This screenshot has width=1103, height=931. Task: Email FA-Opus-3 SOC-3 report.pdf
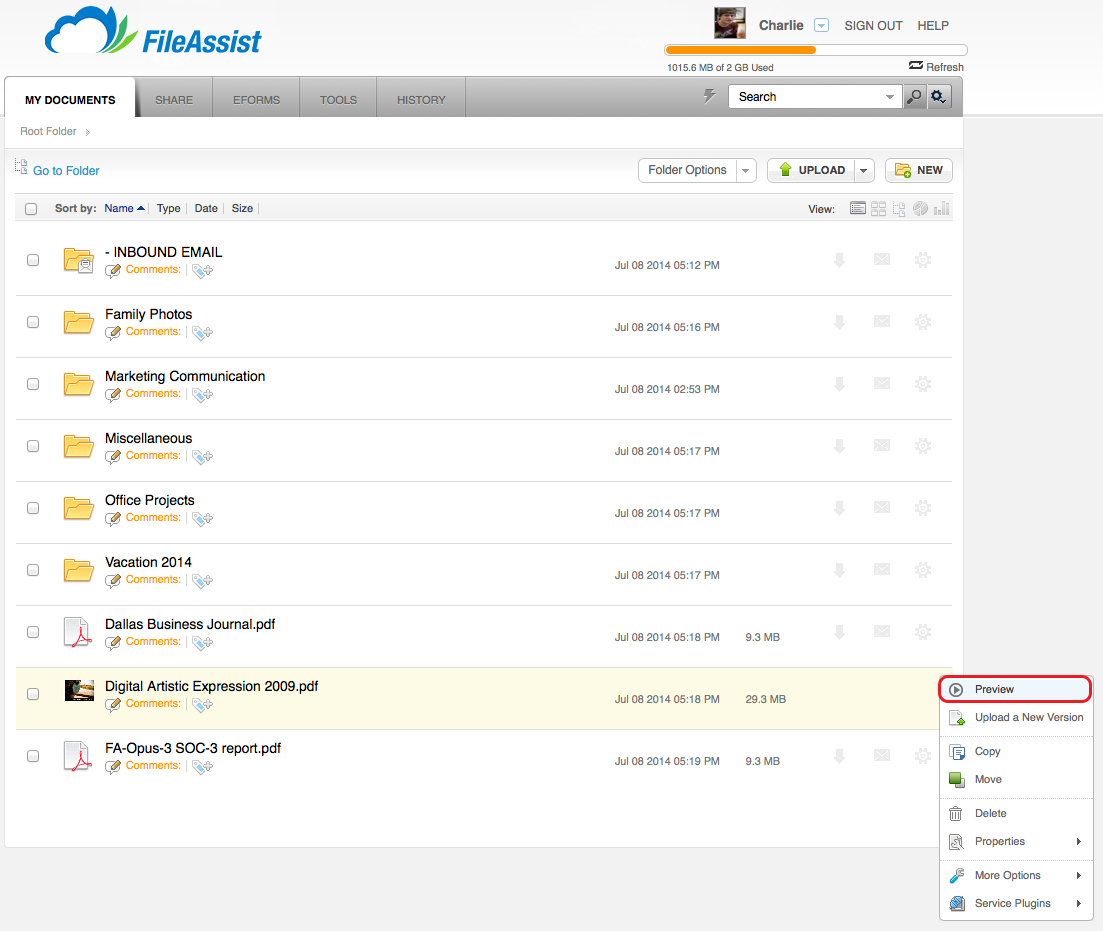click(x=881, y=755)
